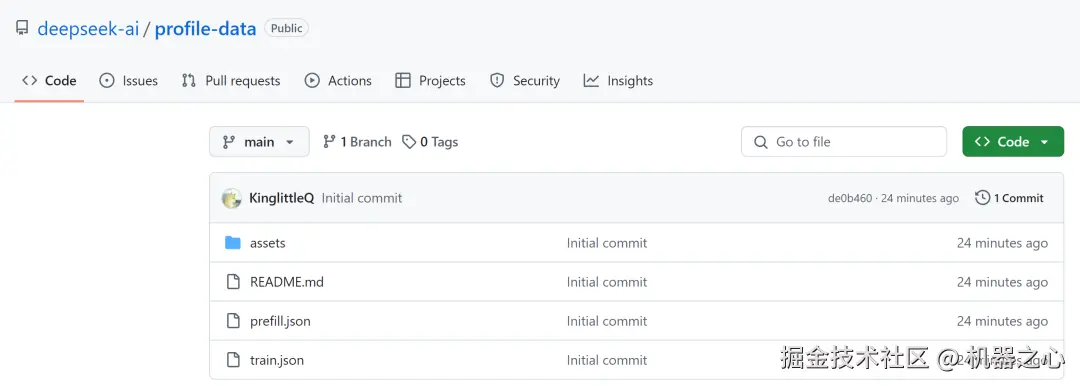The width and height of the screenshot is (1080, 386).
Task: Click the tag icon beside 0 Tags
Action: (409, 142)
